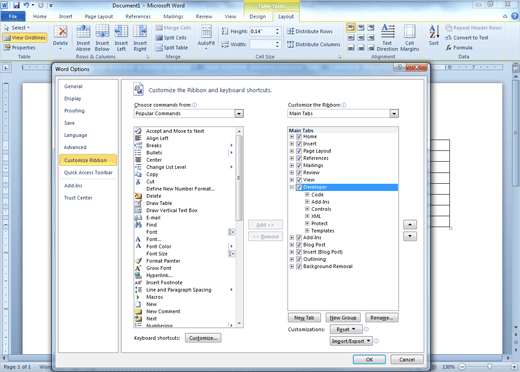Screen dimensions: 520x372
Task: Click Text Direction icon
Action: [387, 37]
